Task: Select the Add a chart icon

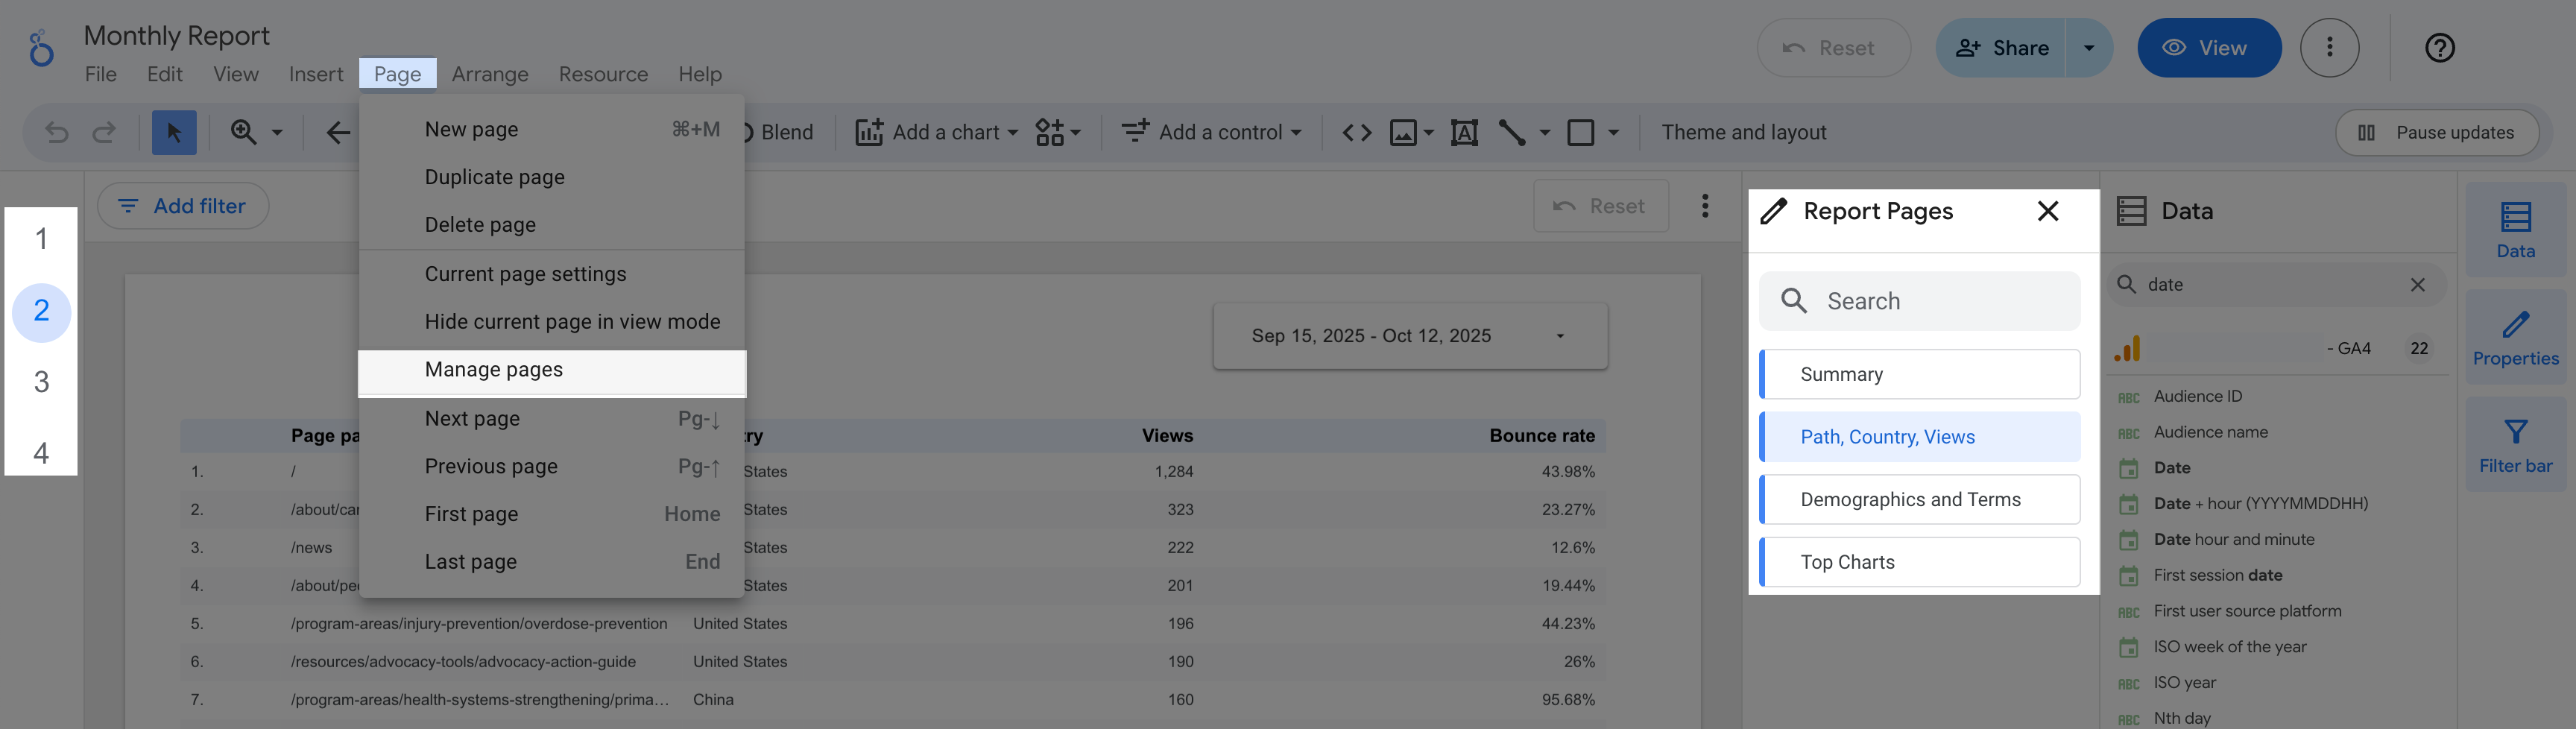Action: click(868, 131)
